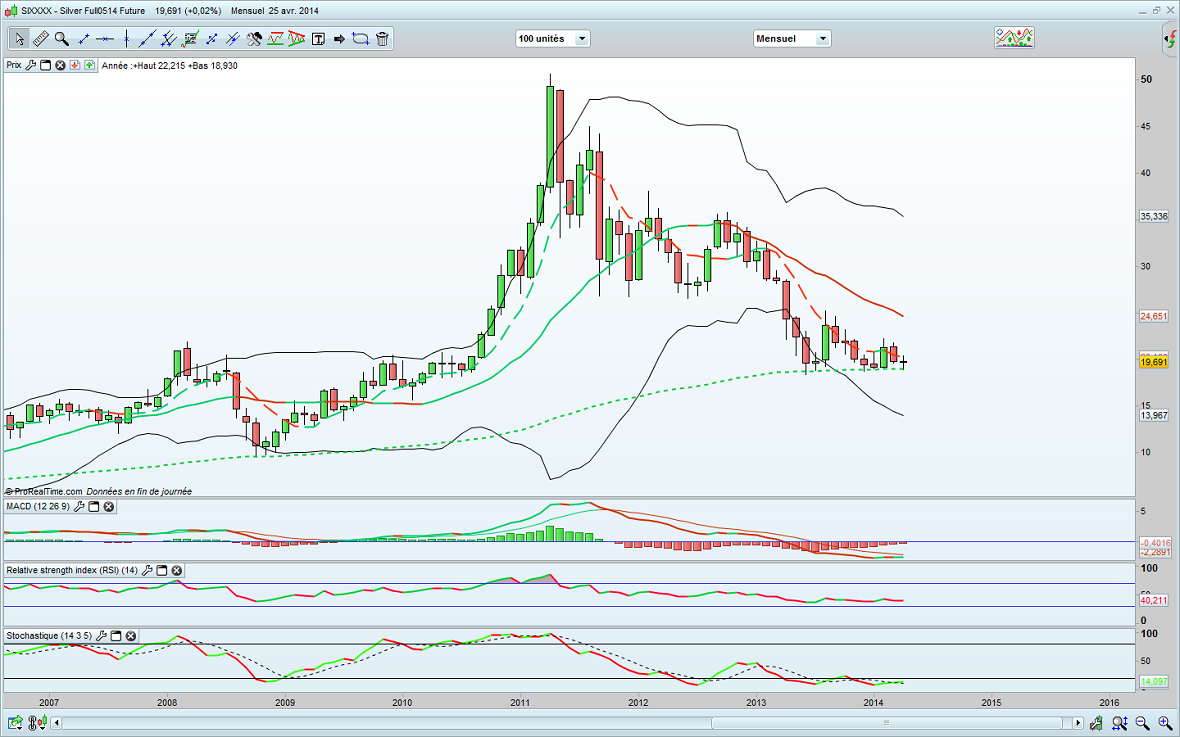
Task: Open MACD indicator settings wrench
Action: (76, 507)
